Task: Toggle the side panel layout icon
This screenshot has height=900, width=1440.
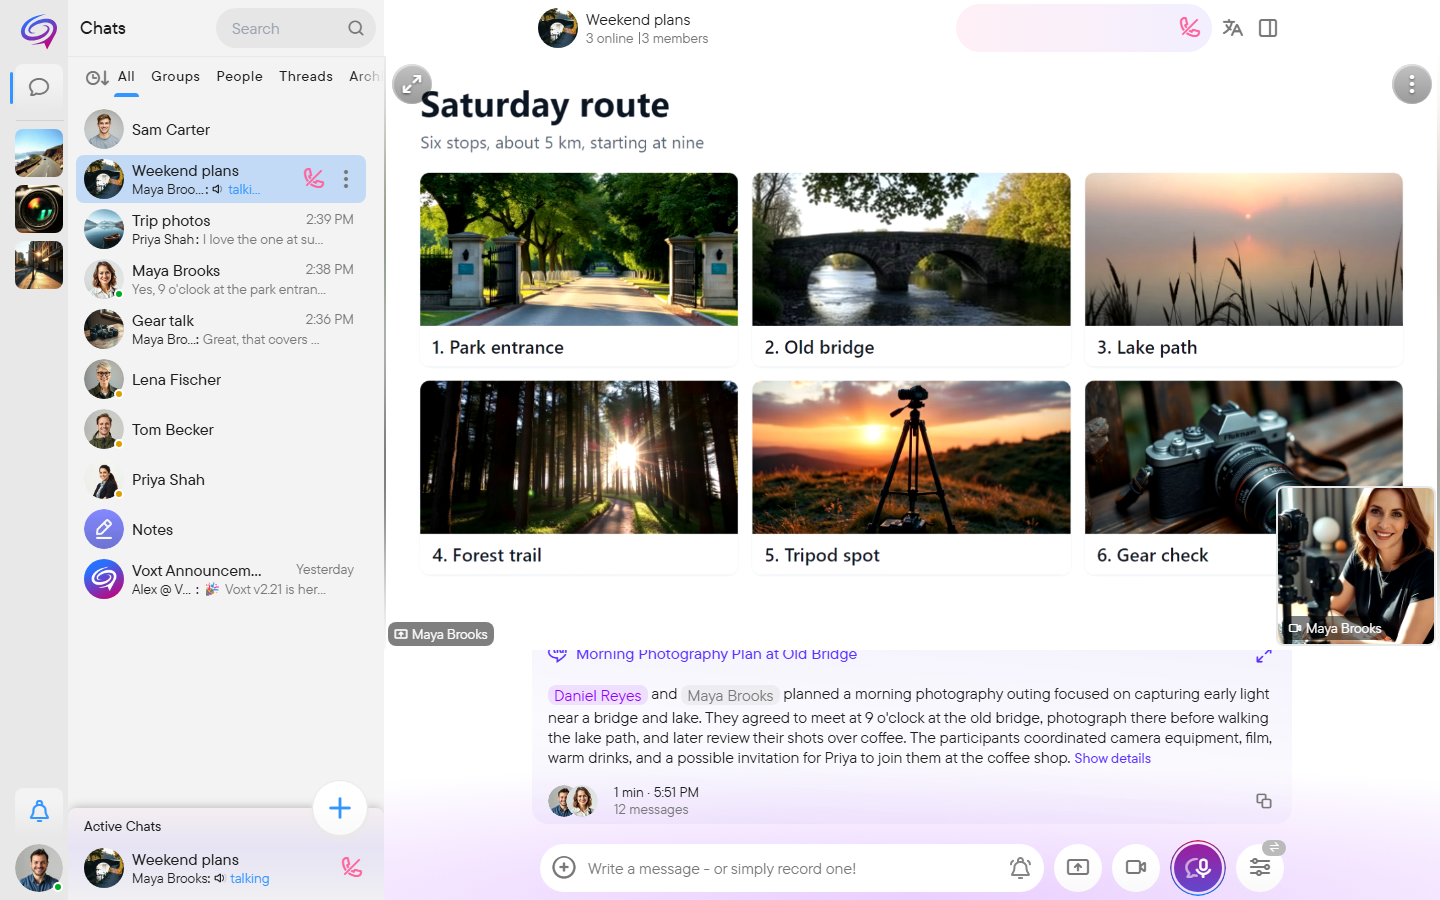Action: (x=1268, y=28)
